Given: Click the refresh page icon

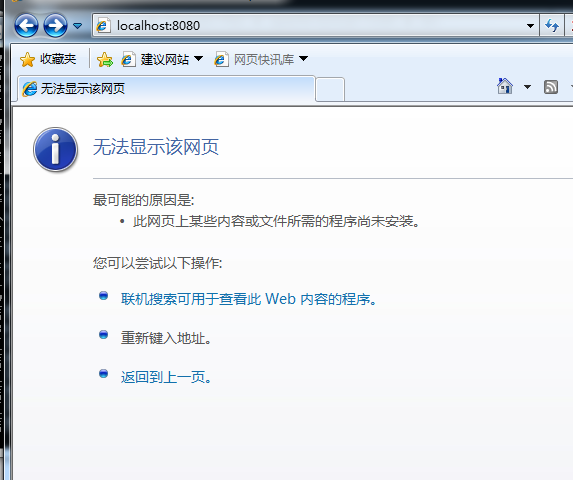Looking at the screenshot, I should coord(552,26).
